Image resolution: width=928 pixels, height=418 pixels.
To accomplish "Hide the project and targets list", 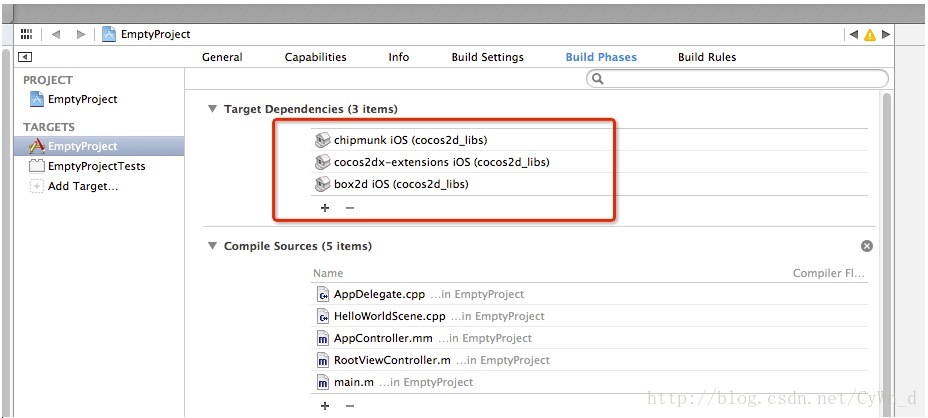I will [25, 57].
